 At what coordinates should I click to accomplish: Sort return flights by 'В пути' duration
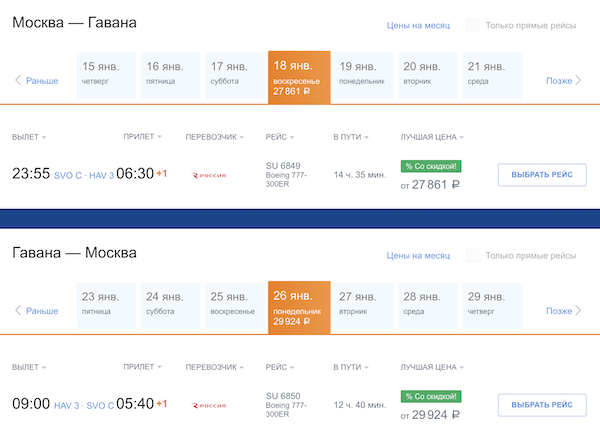353,367
